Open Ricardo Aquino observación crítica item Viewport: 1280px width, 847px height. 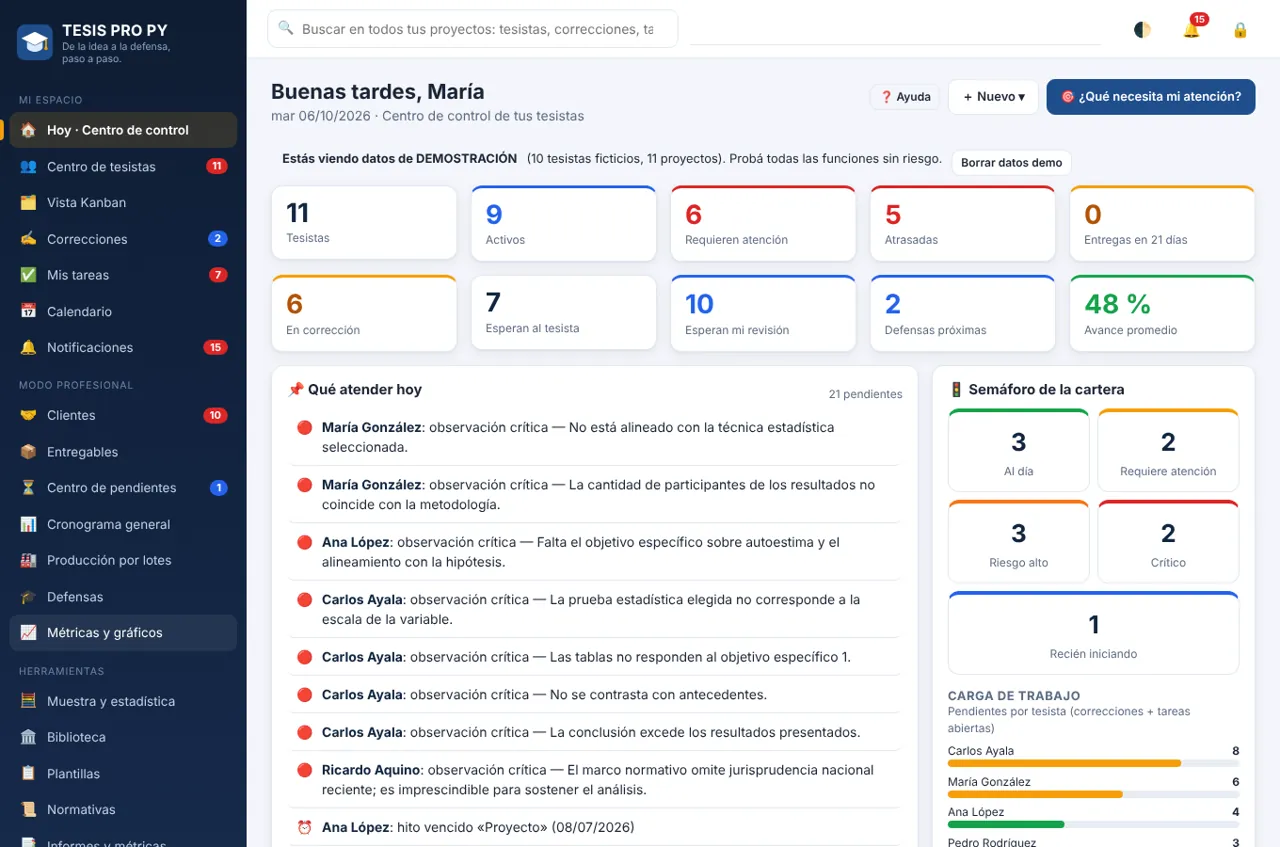point(594,780)
